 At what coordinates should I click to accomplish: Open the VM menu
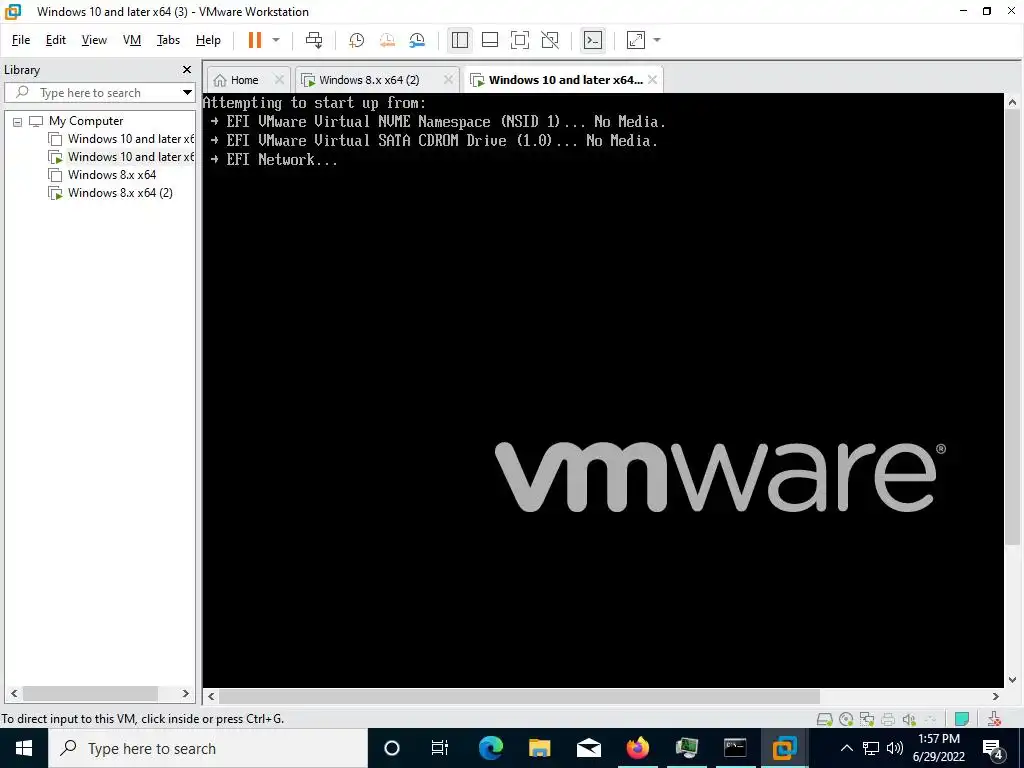click(x=132, y=40)
